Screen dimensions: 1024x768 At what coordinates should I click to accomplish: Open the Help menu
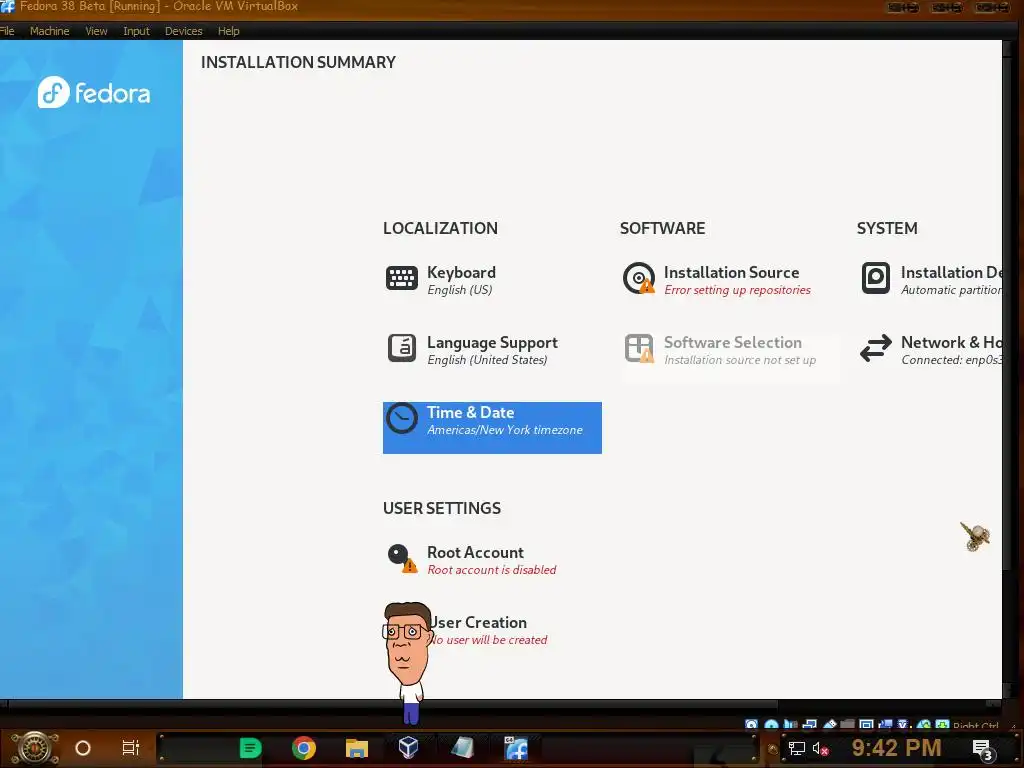click(229, 31)
